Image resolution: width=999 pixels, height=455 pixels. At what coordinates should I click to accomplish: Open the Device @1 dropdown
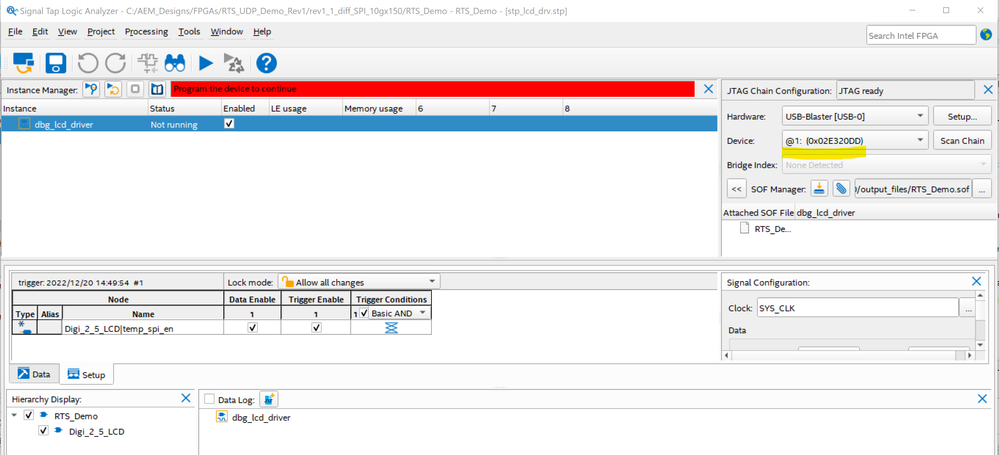coord(856,140)
